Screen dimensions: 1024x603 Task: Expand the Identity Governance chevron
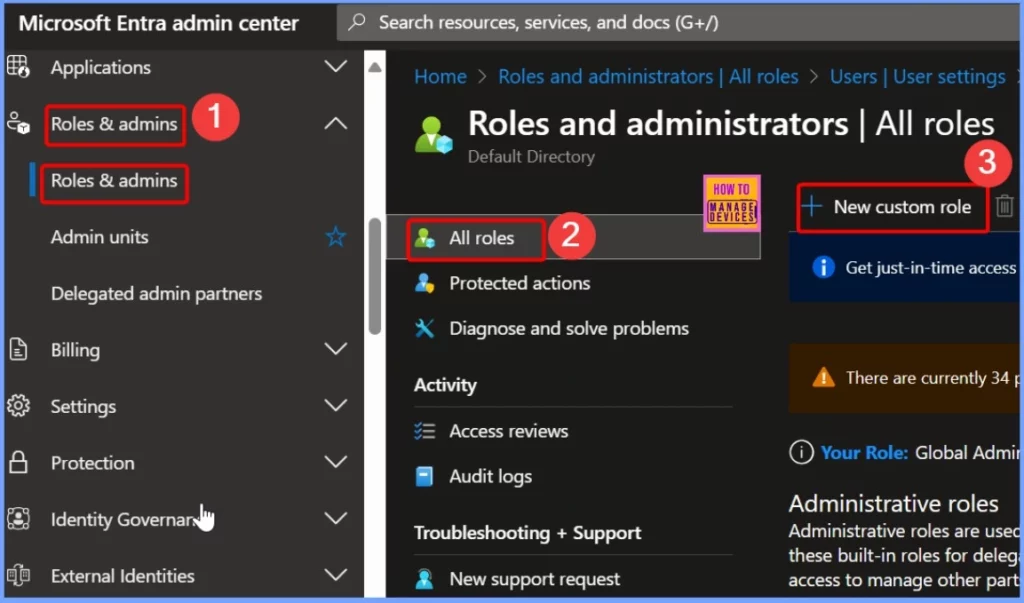[336, 519]
